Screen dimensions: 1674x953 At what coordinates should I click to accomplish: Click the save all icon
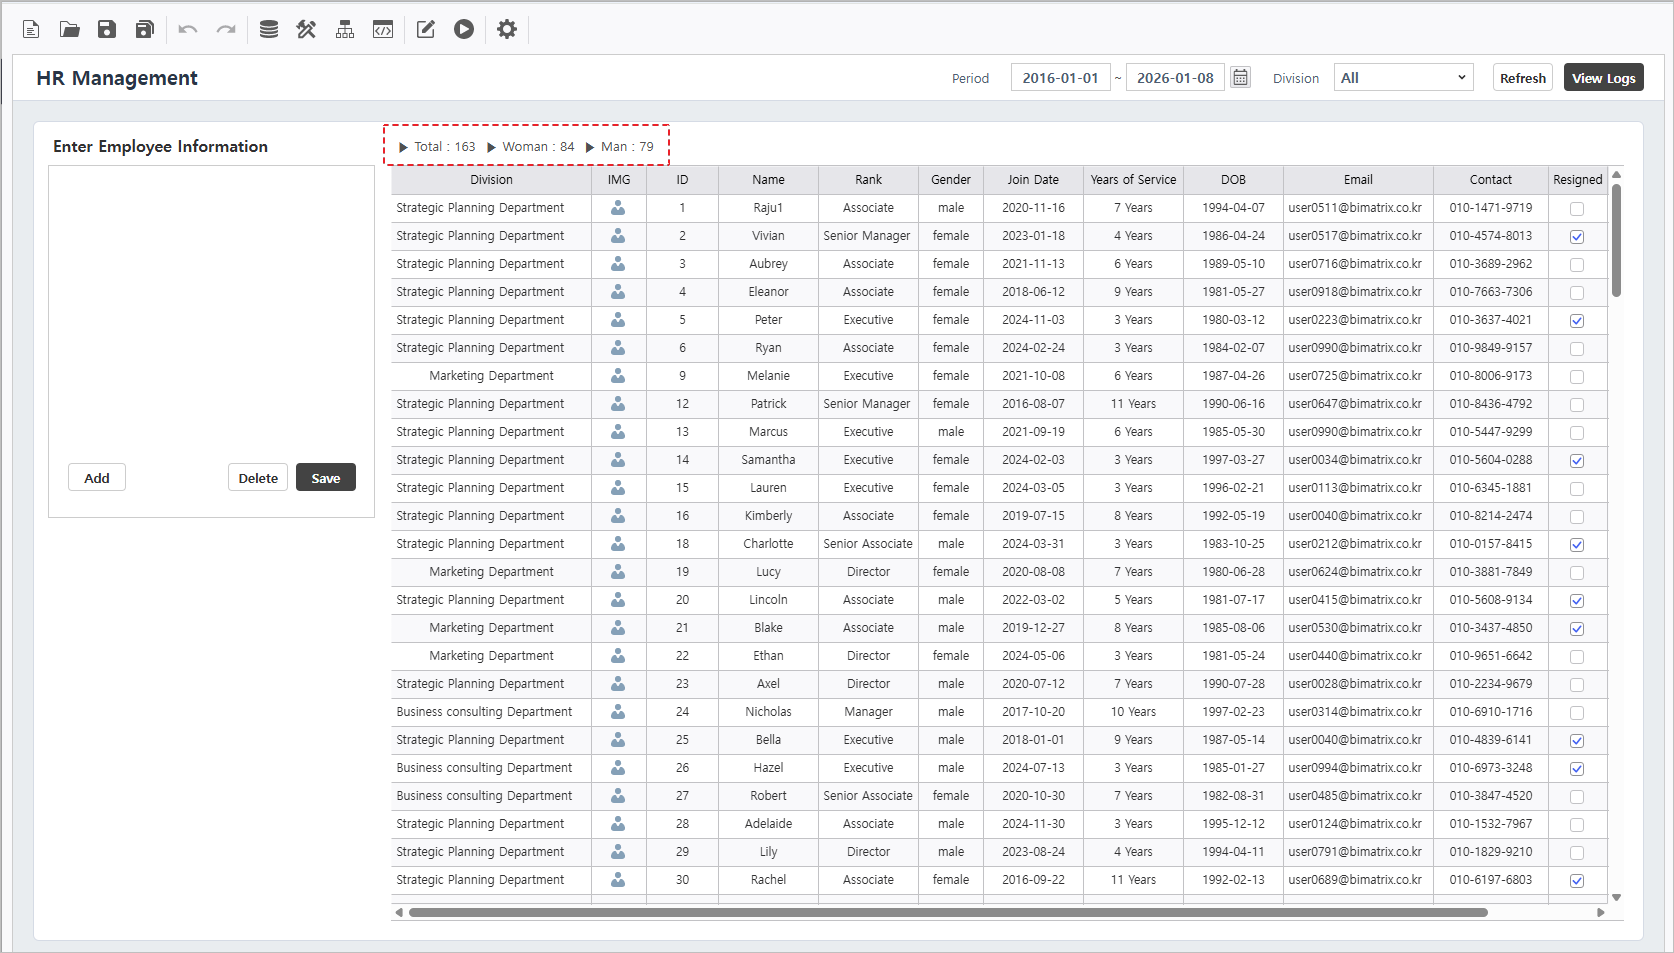(x=145, y=29)
